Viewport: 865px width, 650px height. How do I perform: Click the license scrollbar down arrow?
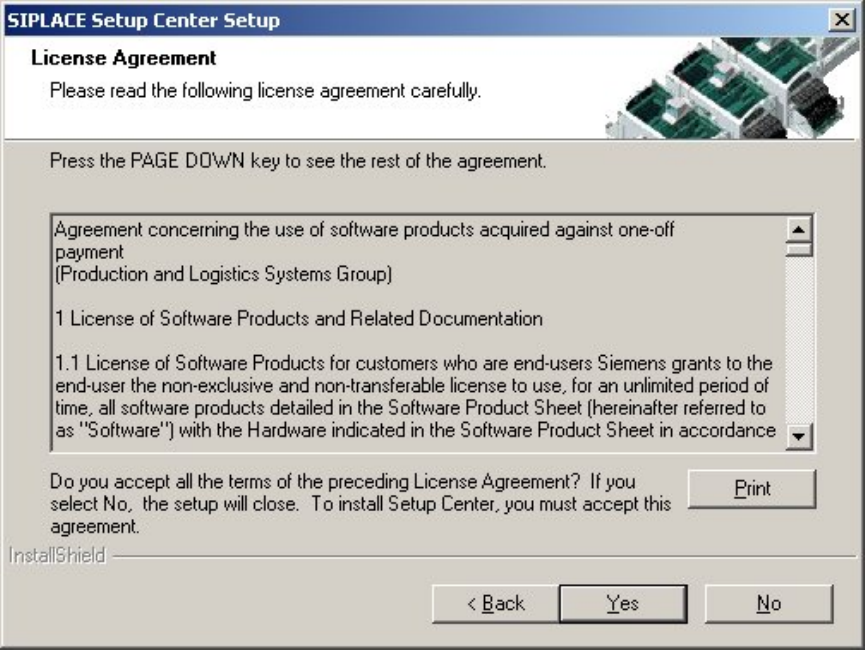[799, 436]
